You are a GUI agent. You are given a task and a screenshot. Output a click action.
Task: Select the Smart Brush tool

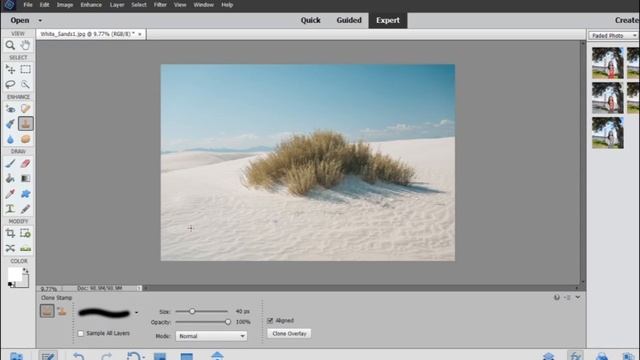pyautogui.click(x=10, y=124)
